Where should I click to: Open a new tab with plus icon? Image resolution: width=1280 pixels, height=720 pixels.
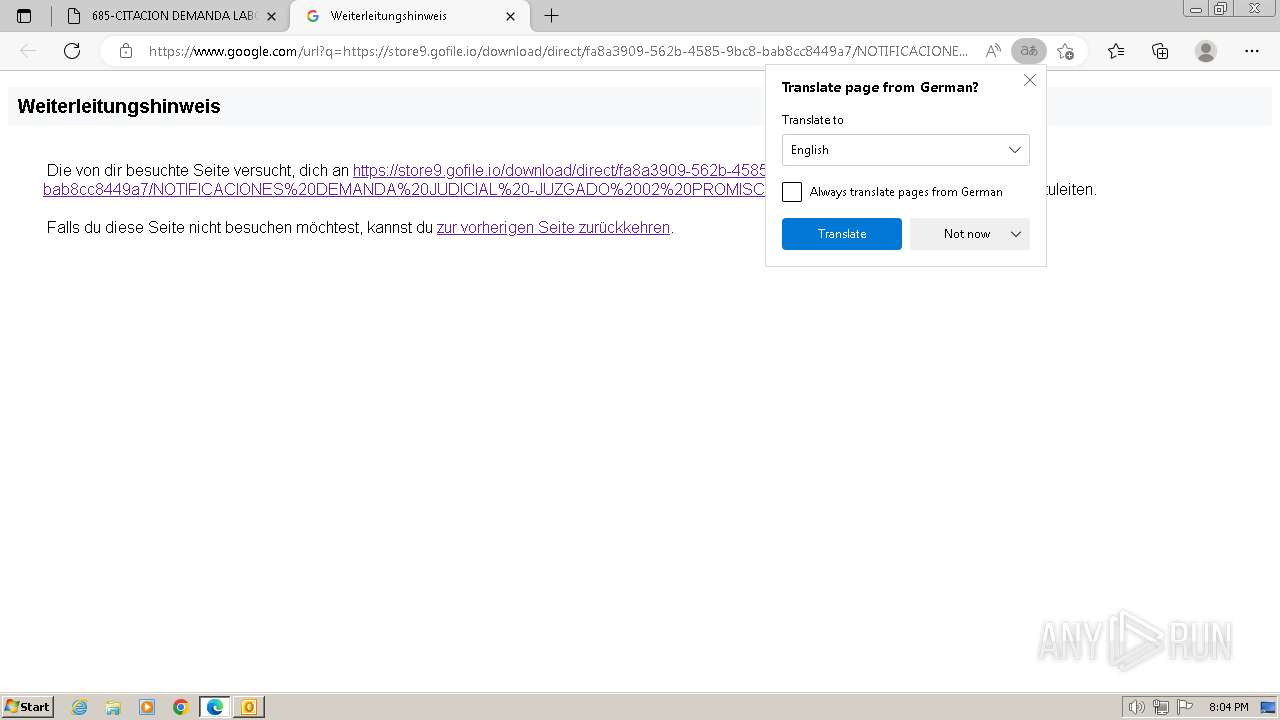click(x=551, y=16)
